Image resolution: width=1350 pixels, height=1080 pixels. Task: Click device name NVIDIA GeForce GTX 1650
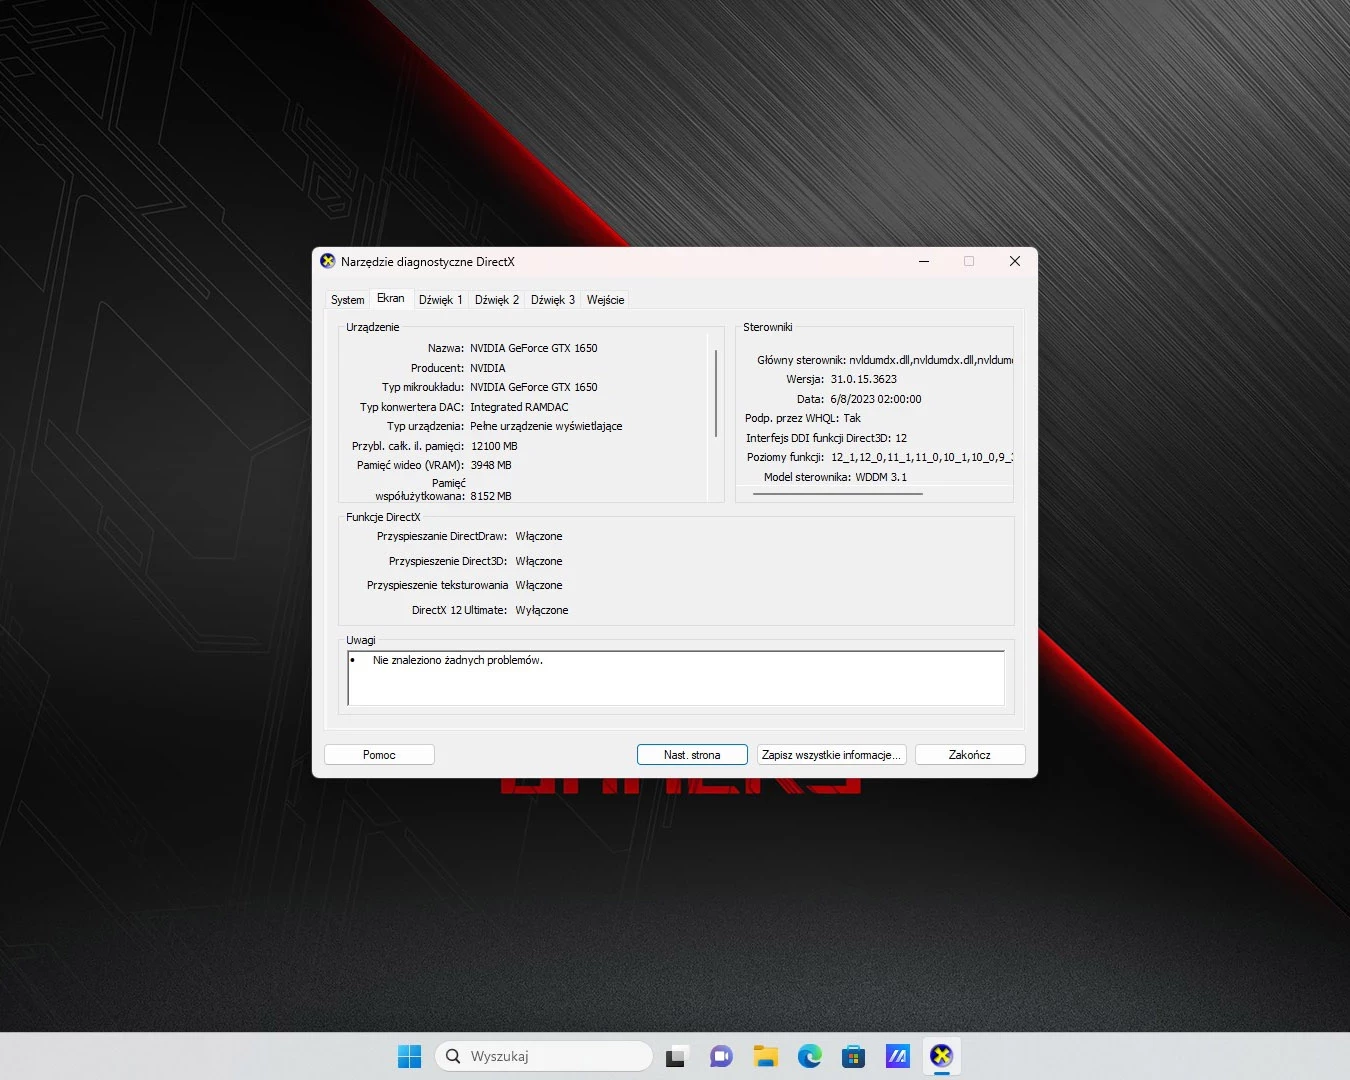coord(534,349)
